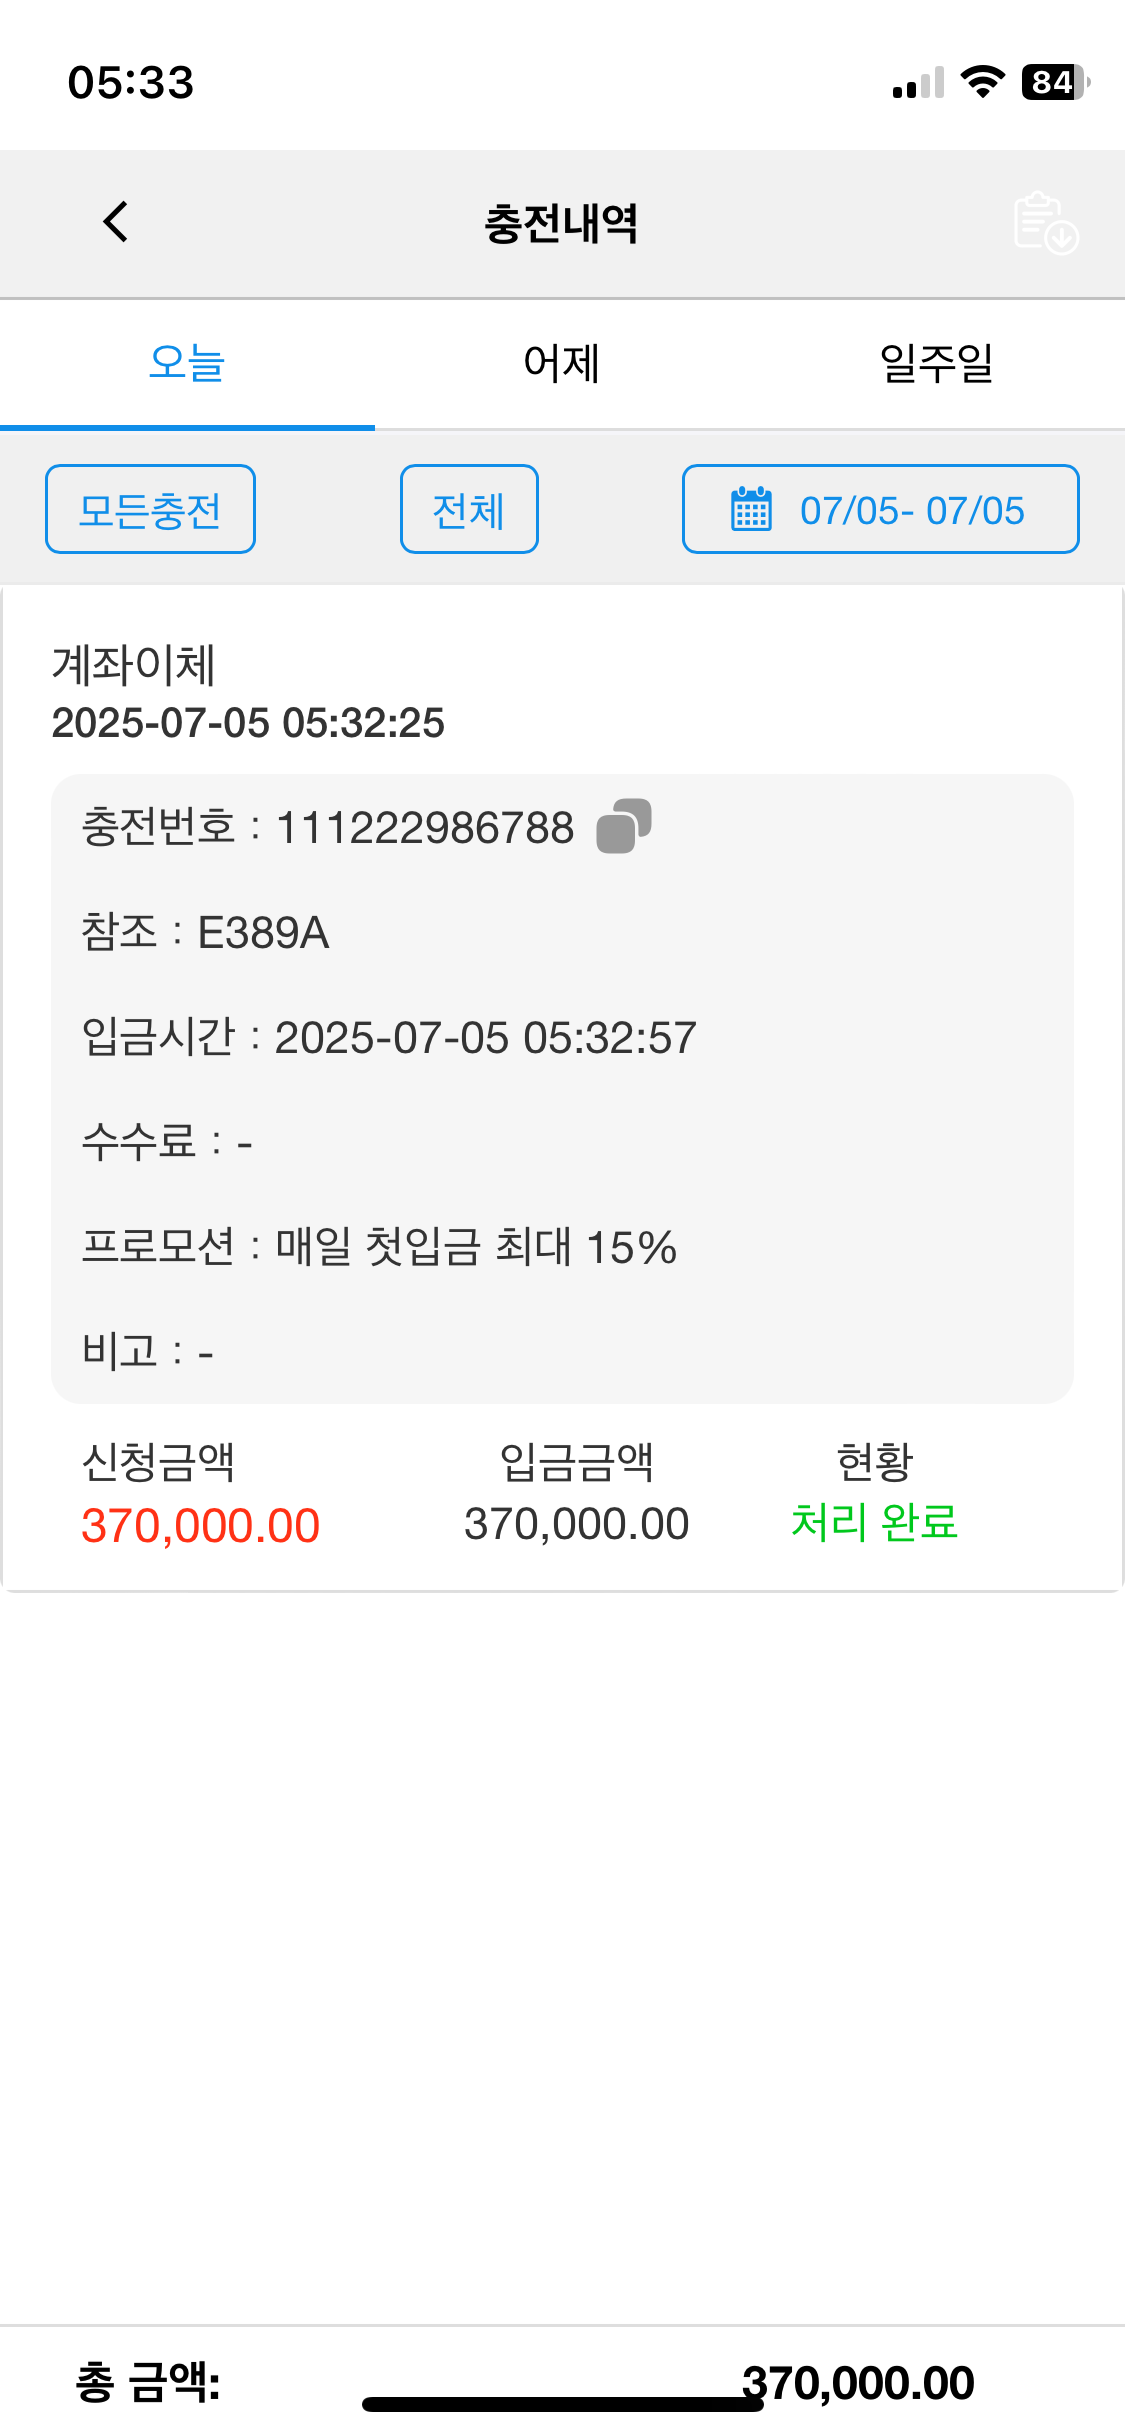The height and width of the screenshot is (2436, 1125).
Task: Tap the 입금금액 370,000.00 value
Action: [576, 1524]
